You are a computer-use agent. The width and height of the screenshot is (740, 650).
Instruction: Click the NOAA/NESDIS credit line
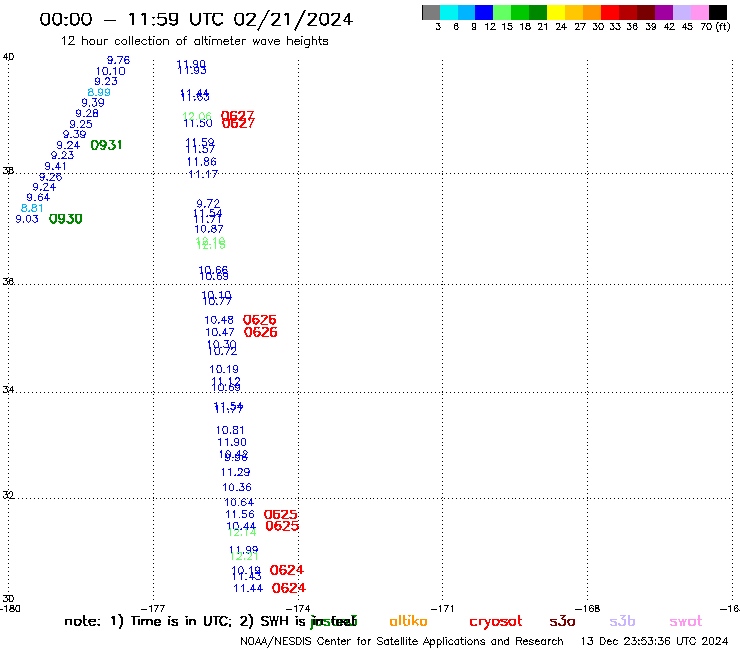(402, 642)
